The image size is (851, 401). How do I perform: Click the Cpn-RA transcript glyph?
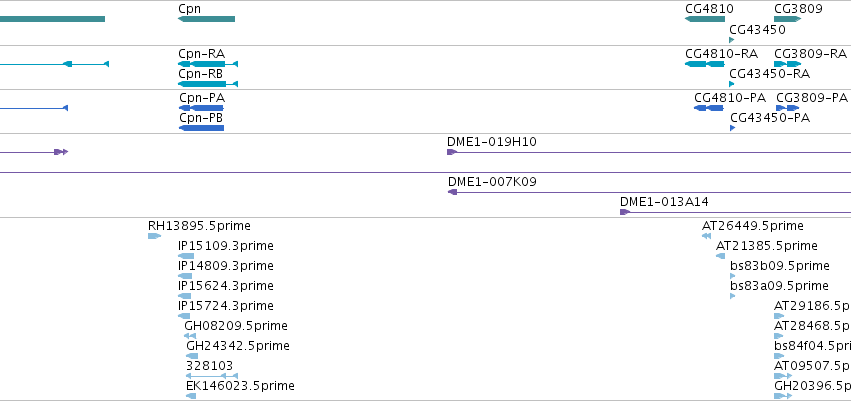pyautogui.click(x=207, y=64)
